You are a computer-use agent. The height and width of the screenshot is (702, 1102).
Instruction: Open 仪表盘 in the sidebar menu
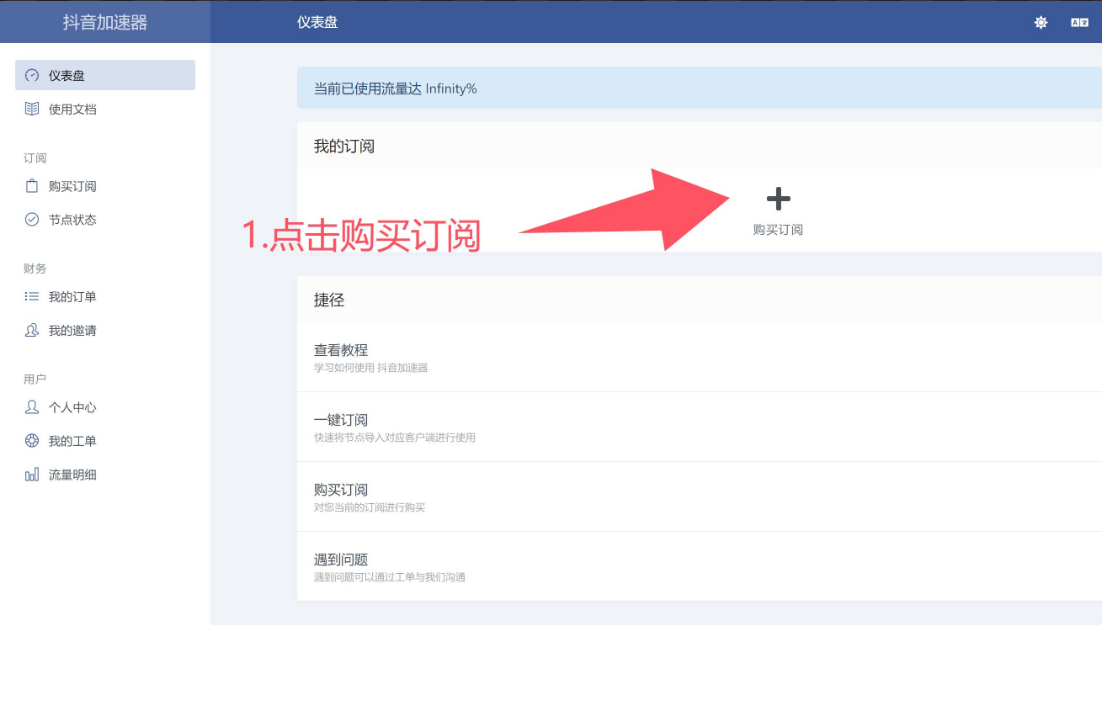[x=105, y=75]
